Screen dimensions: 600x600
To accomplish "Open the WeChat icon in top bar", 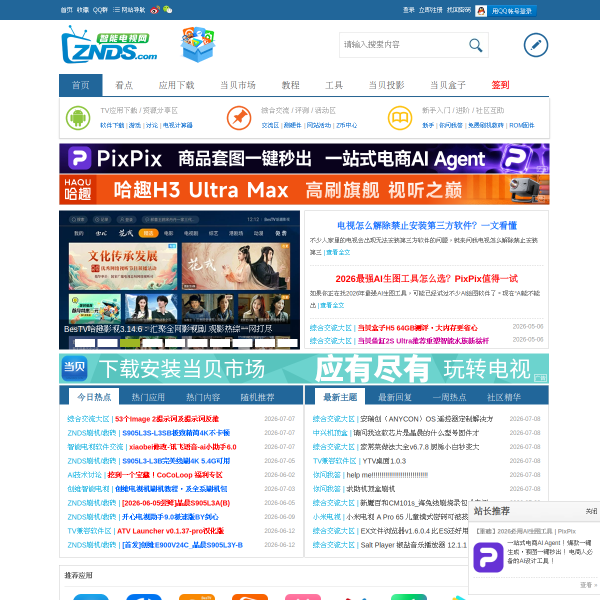I will (x=168, y=10).
